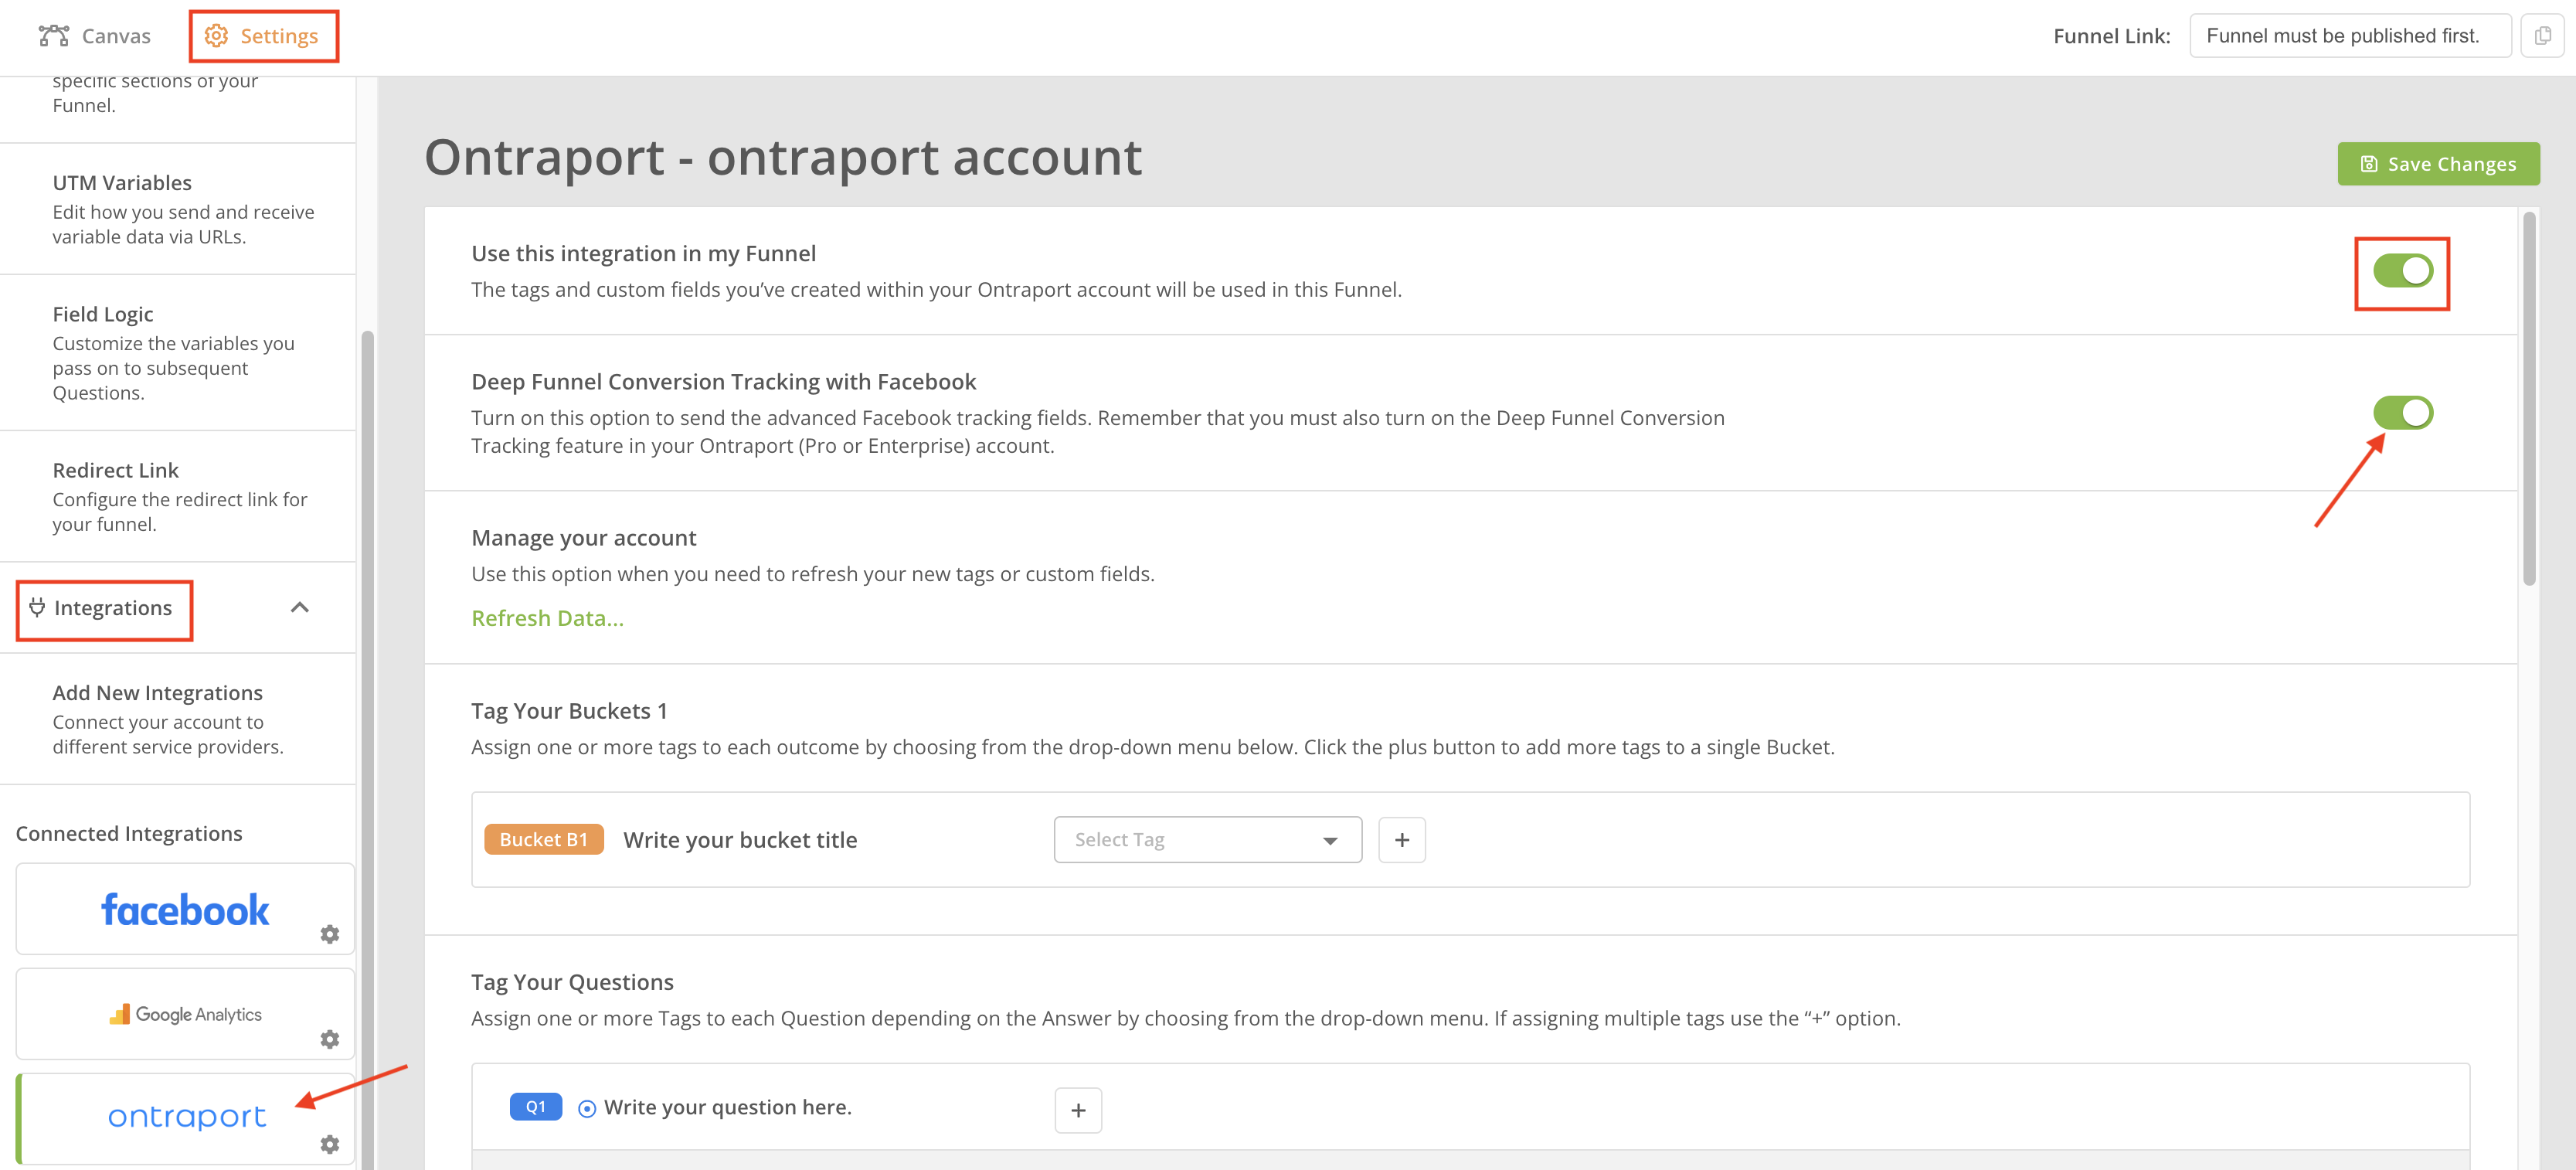The image size is (2576, 1170).
Task: Collapse the Integrations section chevron
Action: coord(299,608)
